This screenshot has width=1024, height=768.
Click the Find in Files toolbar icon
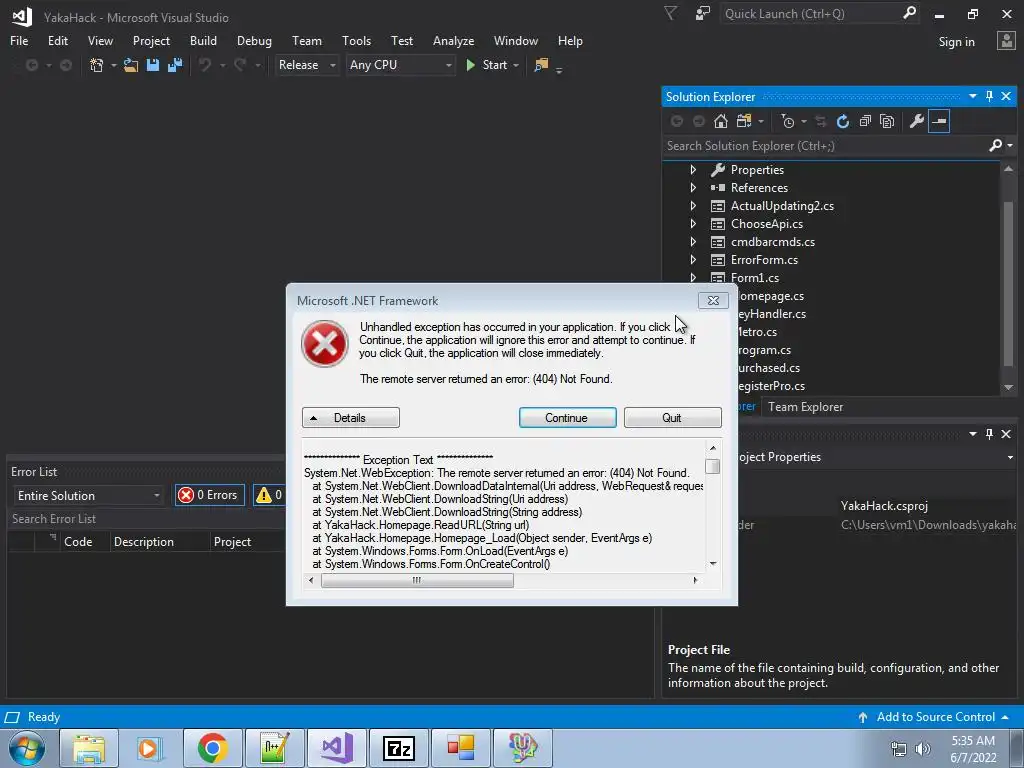coord(541,65)
